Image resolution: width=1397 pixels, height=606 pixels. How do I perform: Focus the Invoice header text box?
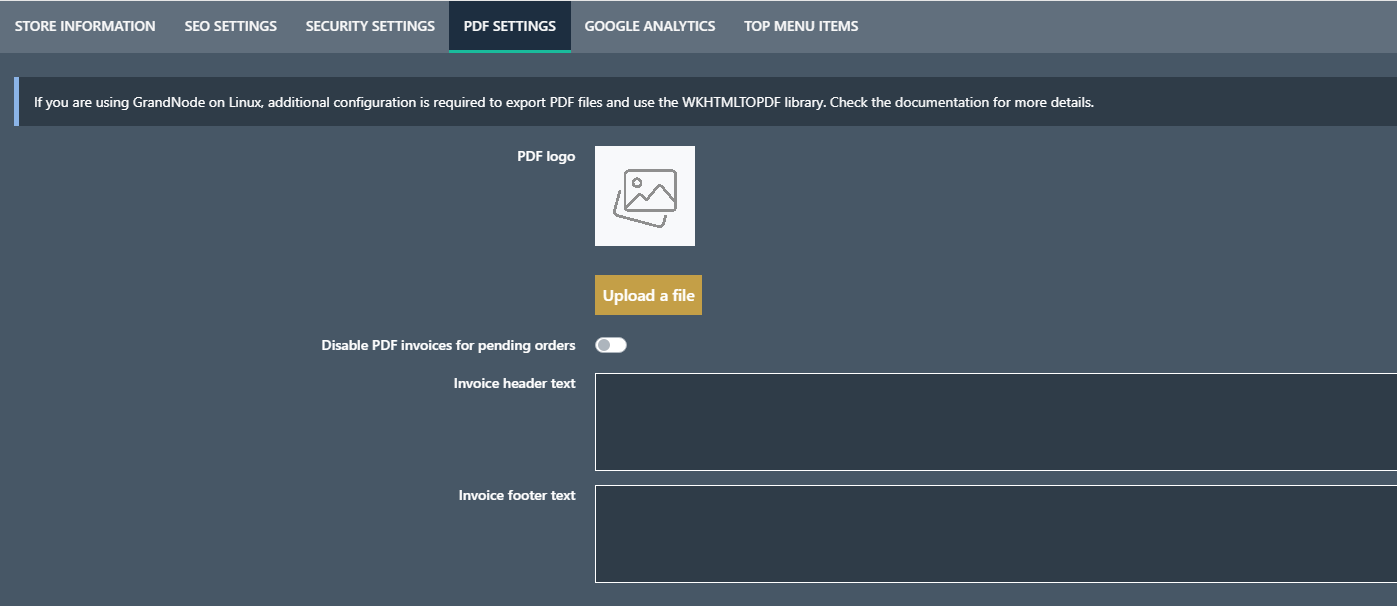click(x=996, y=422)
